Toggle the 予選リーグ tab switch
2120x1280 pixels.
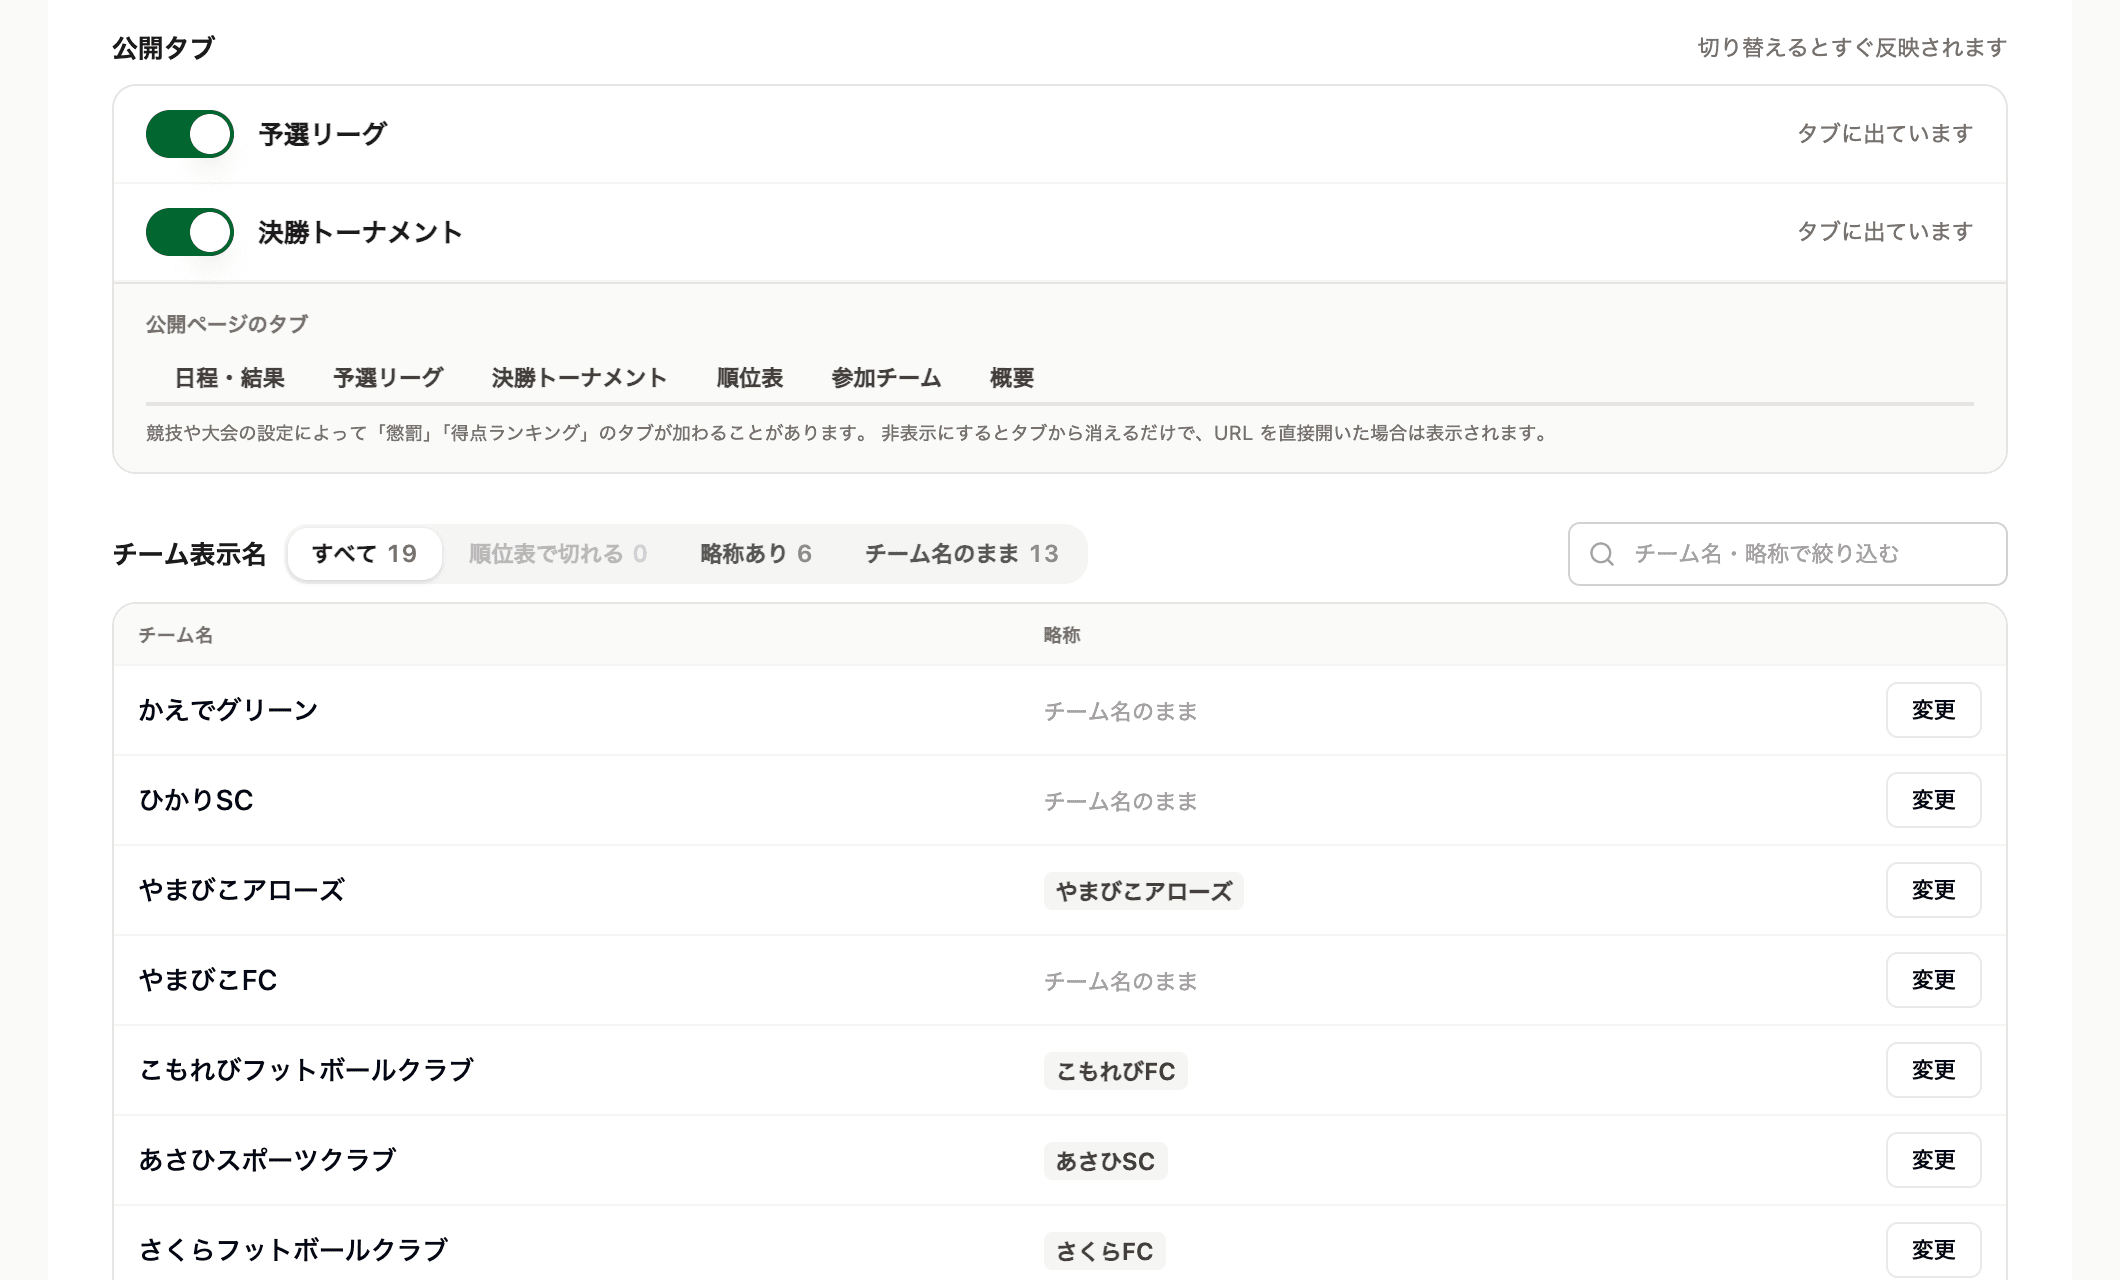coord(190,134)
